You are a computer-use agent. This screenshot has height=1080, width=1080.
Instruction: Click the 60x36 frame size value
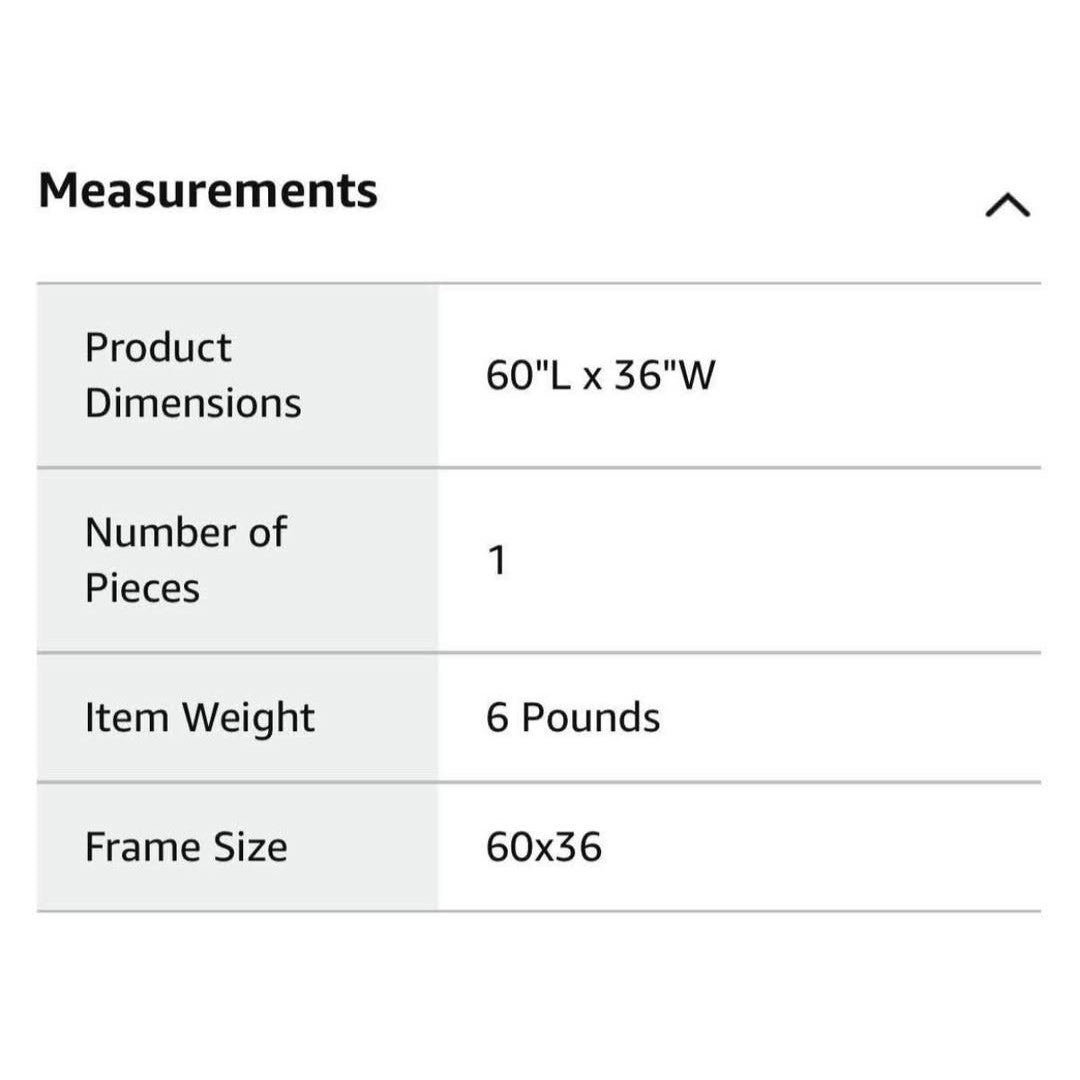point(544,847)
